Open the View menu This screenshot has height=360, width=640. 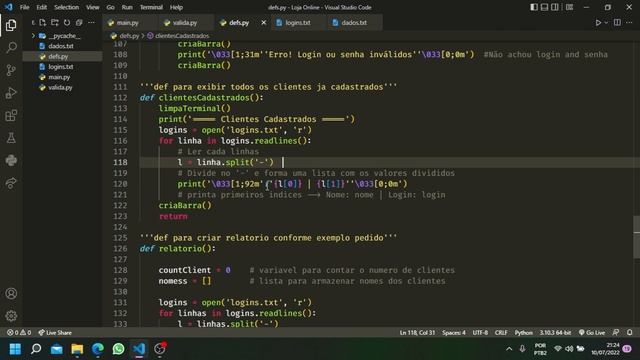(x=93, y=7)
